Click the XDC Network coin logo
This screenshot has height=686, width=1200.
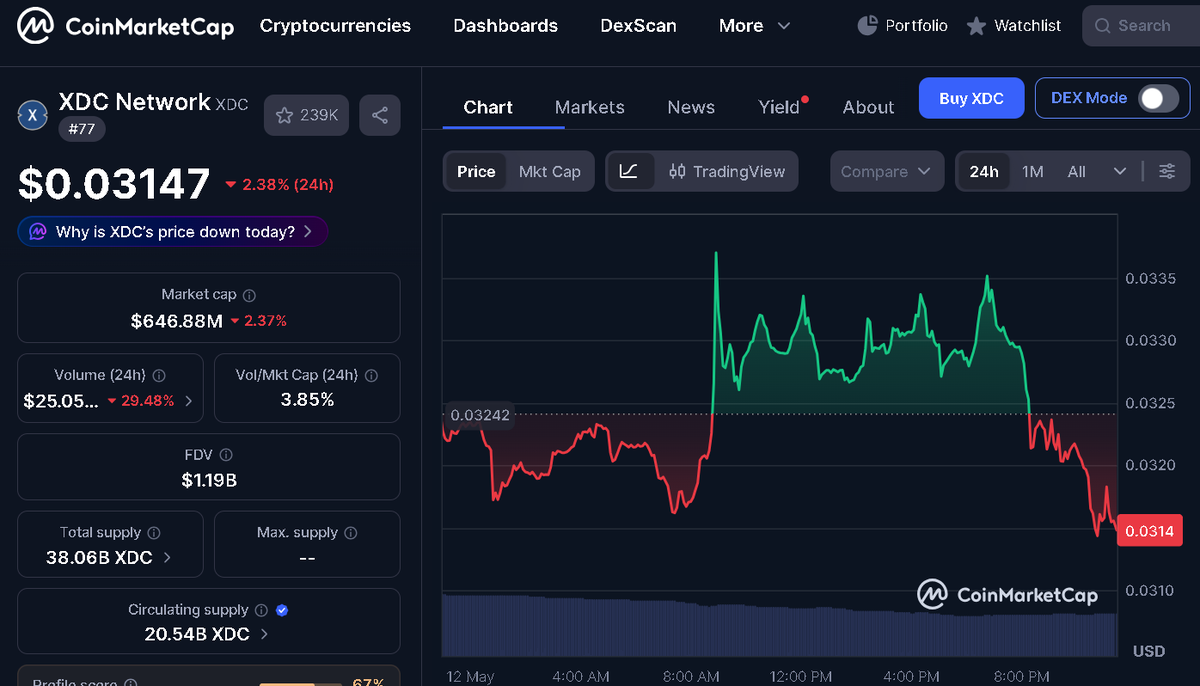pos(33,115)
